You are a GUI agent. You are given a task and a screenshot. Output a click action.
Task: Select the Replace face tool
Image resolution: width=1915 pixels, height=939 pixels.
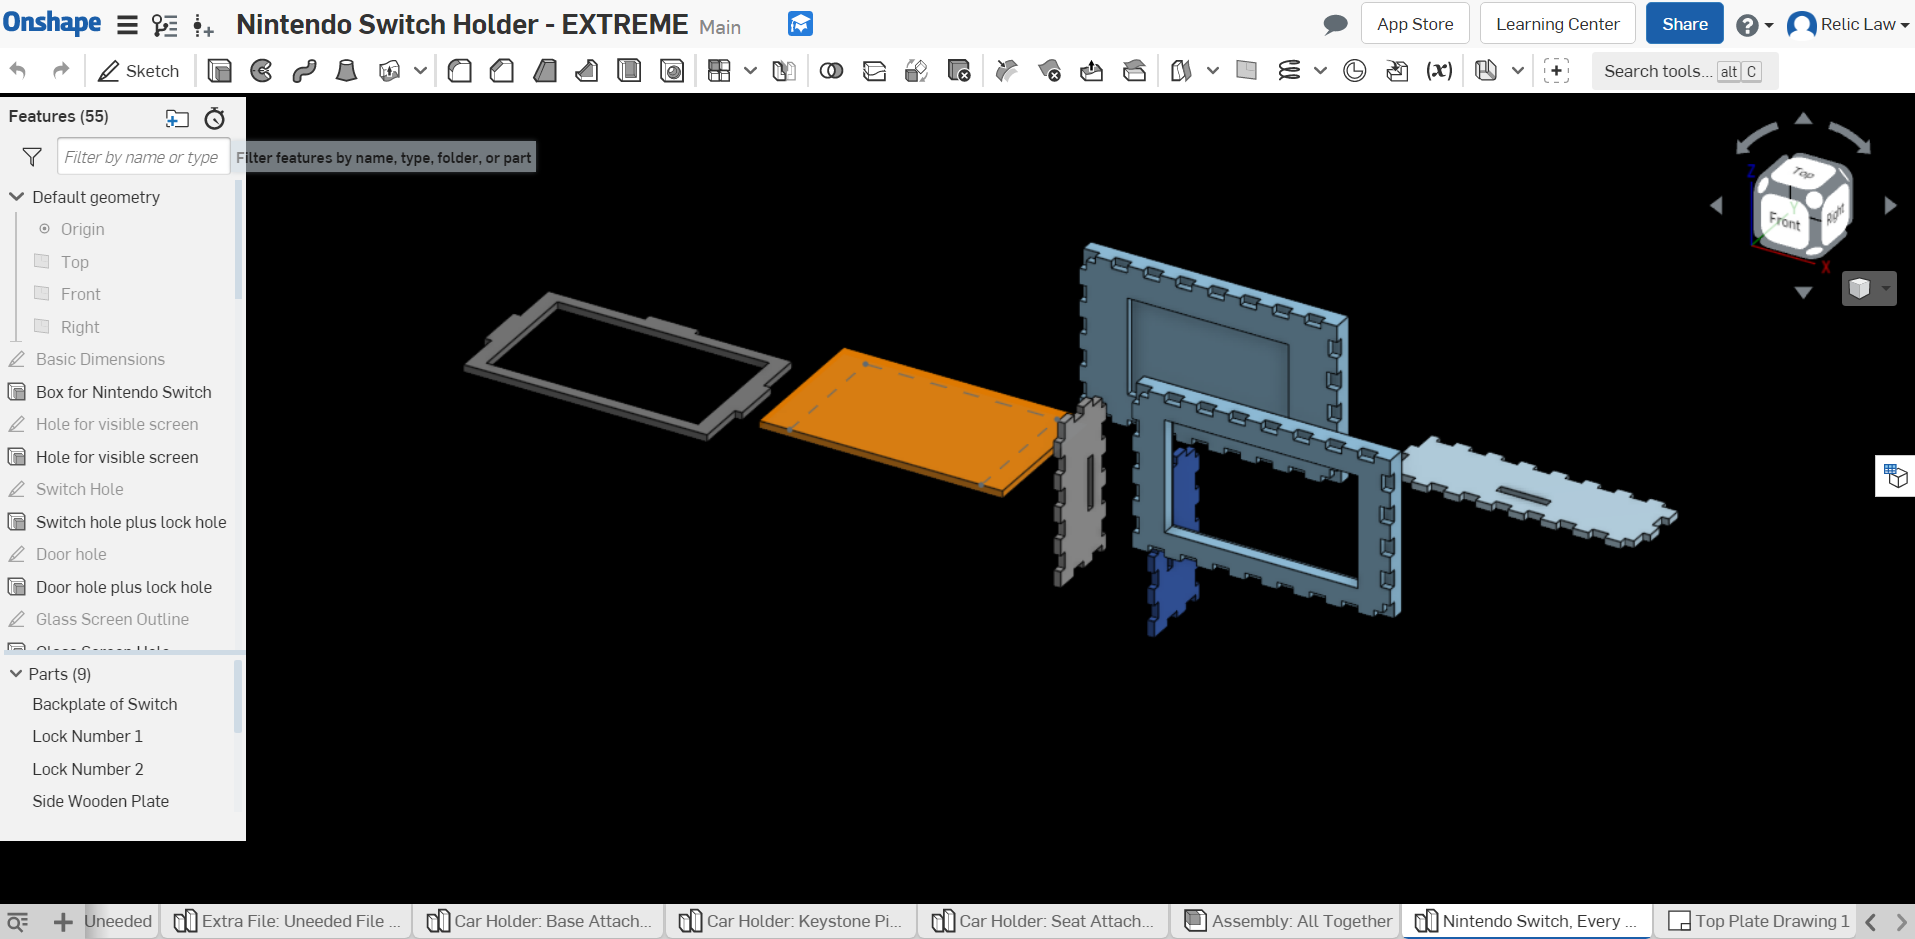tap(1134, 71)
